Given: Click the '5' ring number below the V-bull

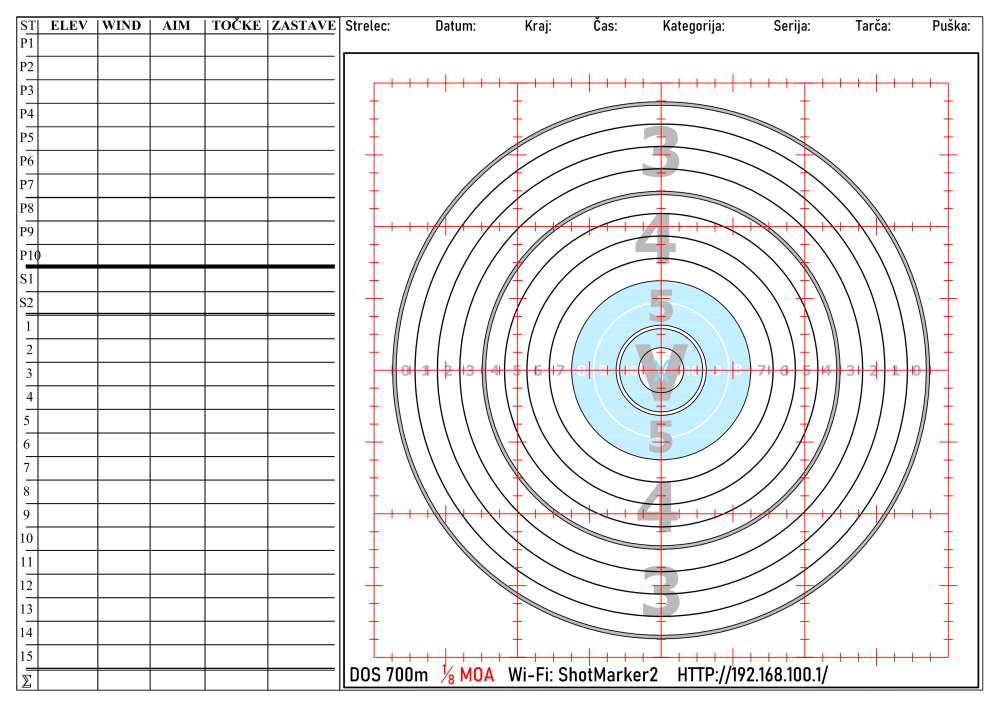Looking at the screenshot, I should 659,437.
